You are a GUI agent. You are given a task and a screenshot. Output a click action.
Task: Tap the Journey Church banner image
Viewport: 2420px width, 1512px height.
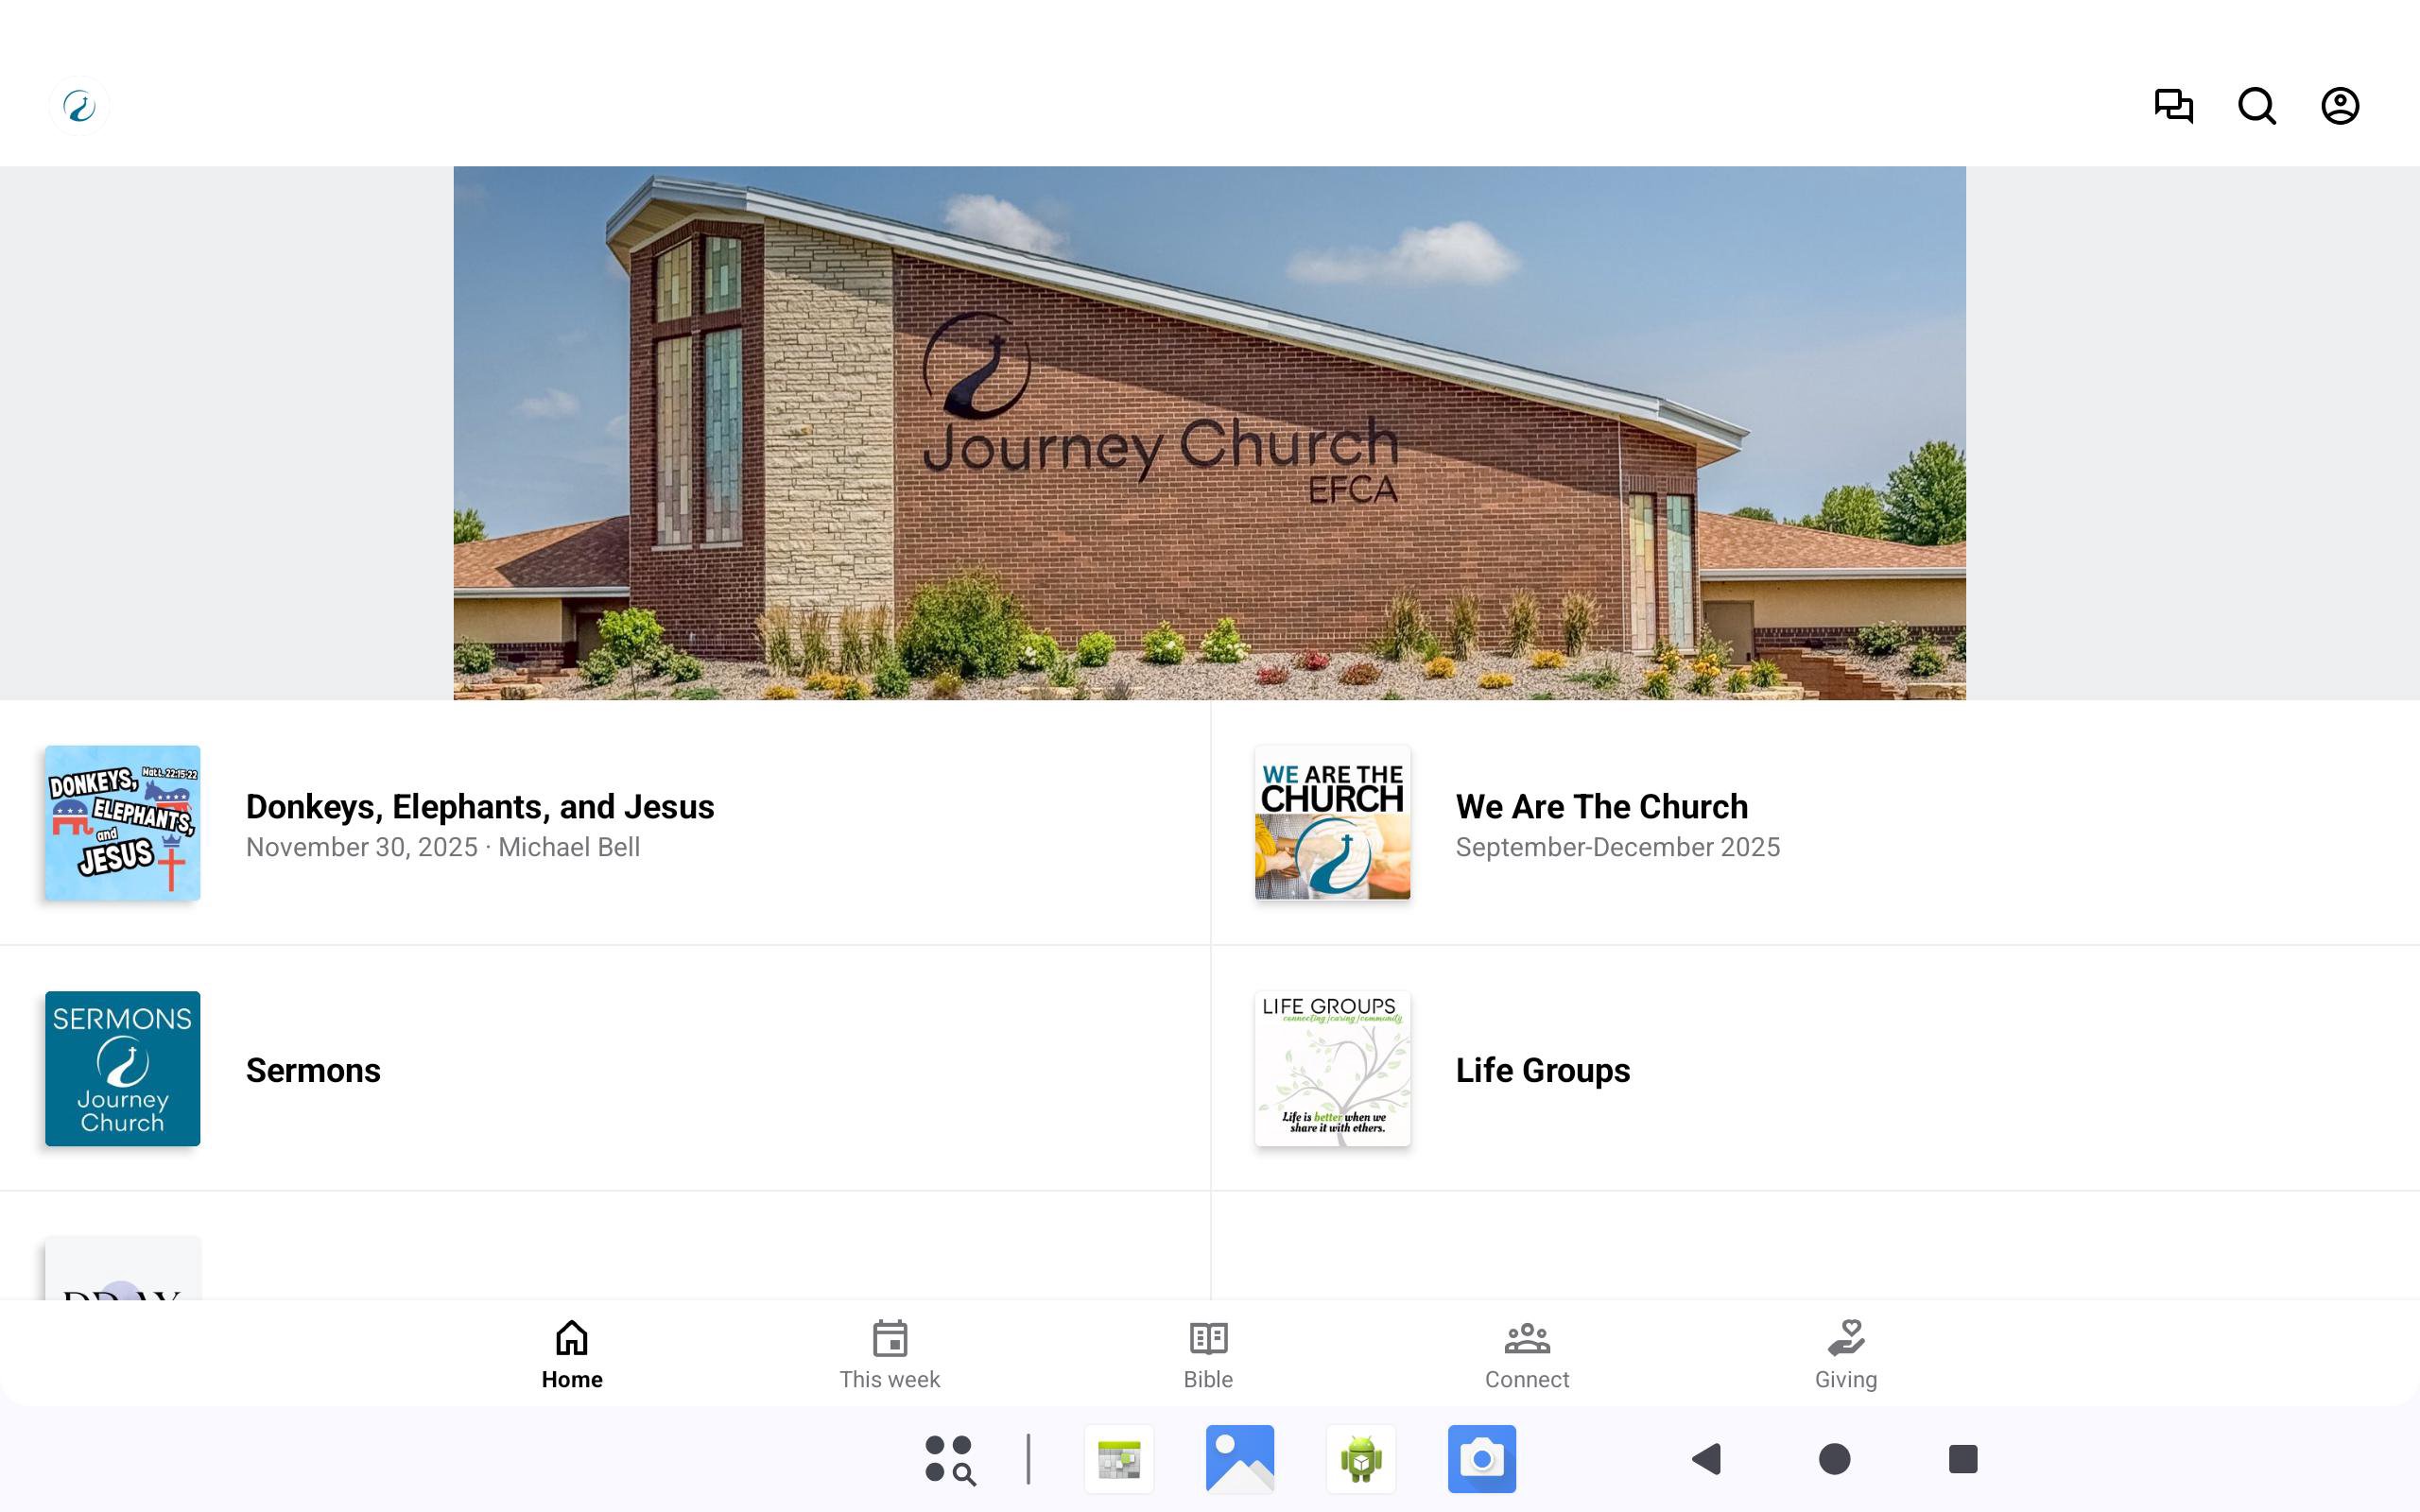[x=1209, y=433]
